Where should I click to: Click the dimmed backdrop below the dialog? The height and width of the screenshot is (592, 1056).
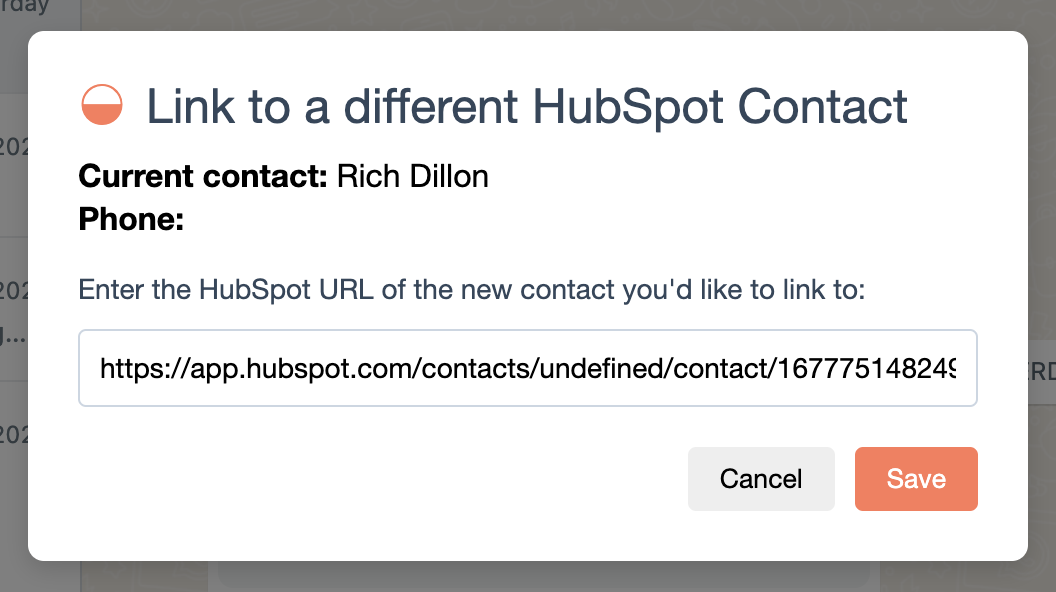(528, 577)
